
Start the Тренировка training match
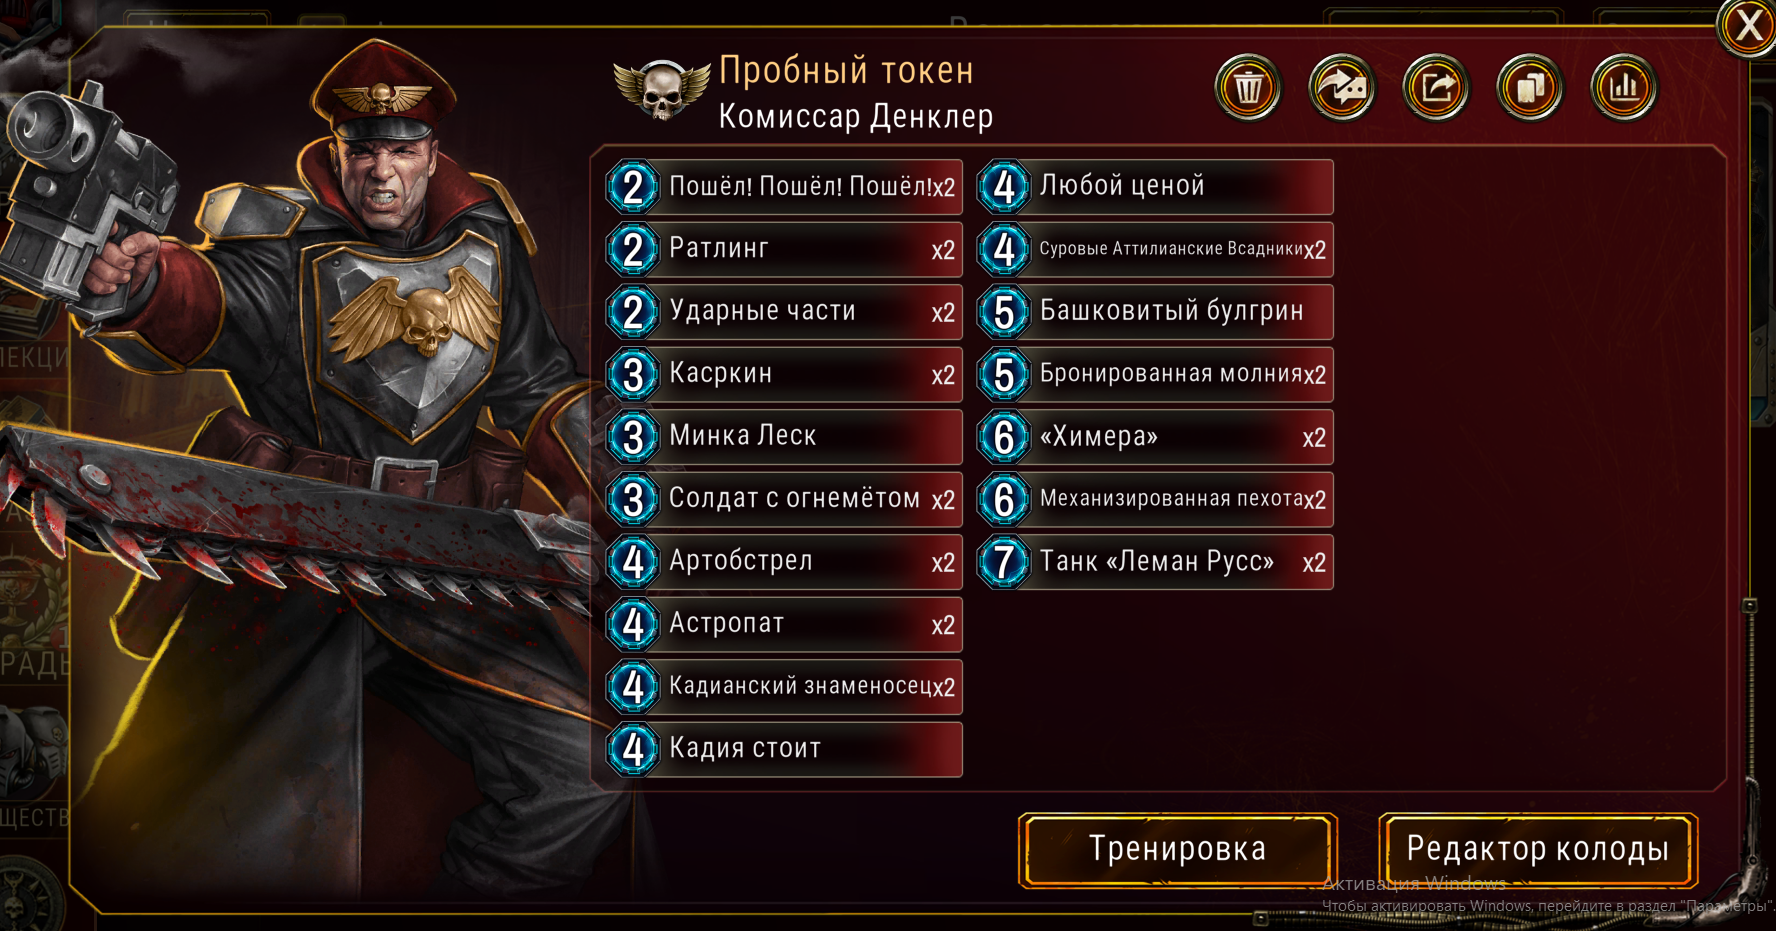click(1178, 850)
